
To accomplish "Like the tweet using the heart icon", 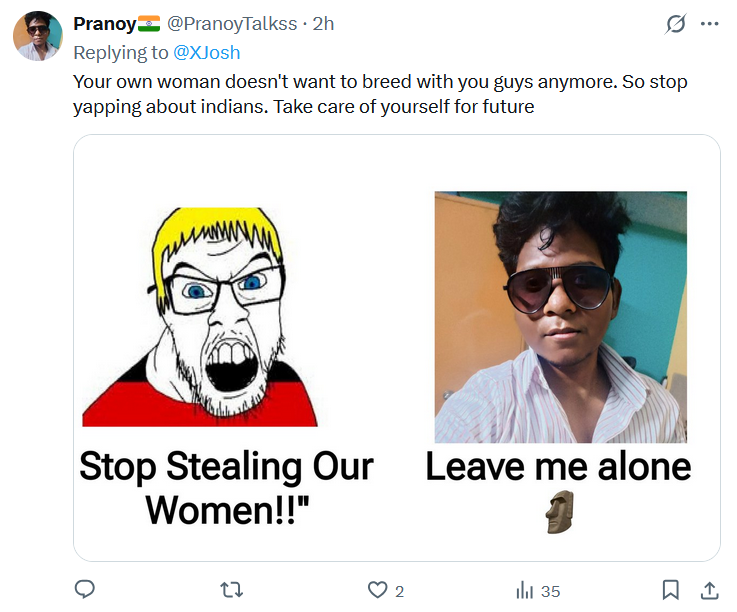I will pos(378,590).
